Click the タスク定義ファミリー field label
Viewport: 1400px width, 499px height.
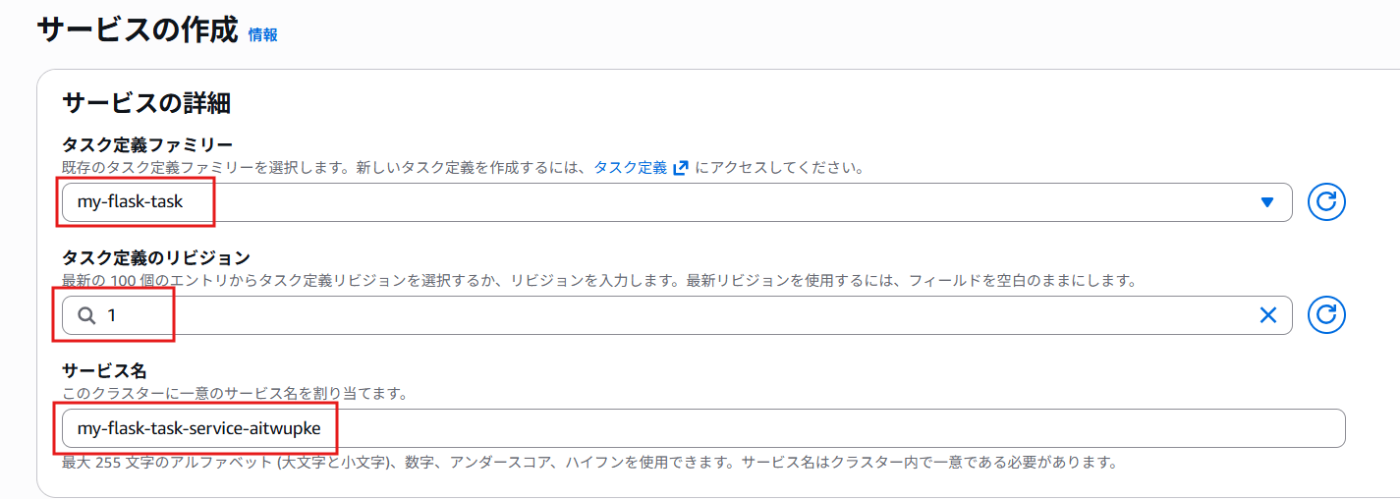point(147,145)
